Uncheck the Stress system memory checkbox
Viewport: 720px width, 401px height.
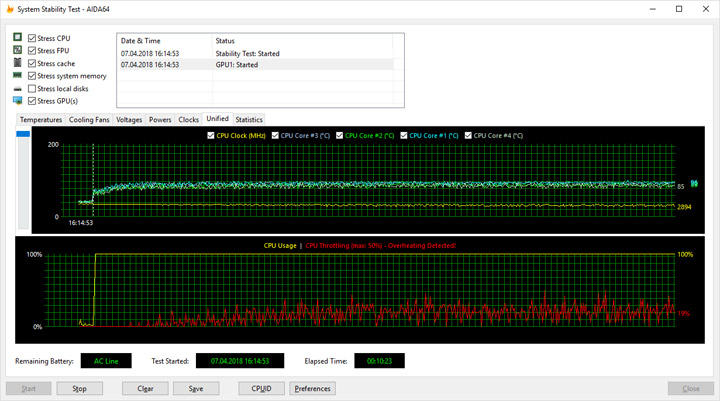32,76
